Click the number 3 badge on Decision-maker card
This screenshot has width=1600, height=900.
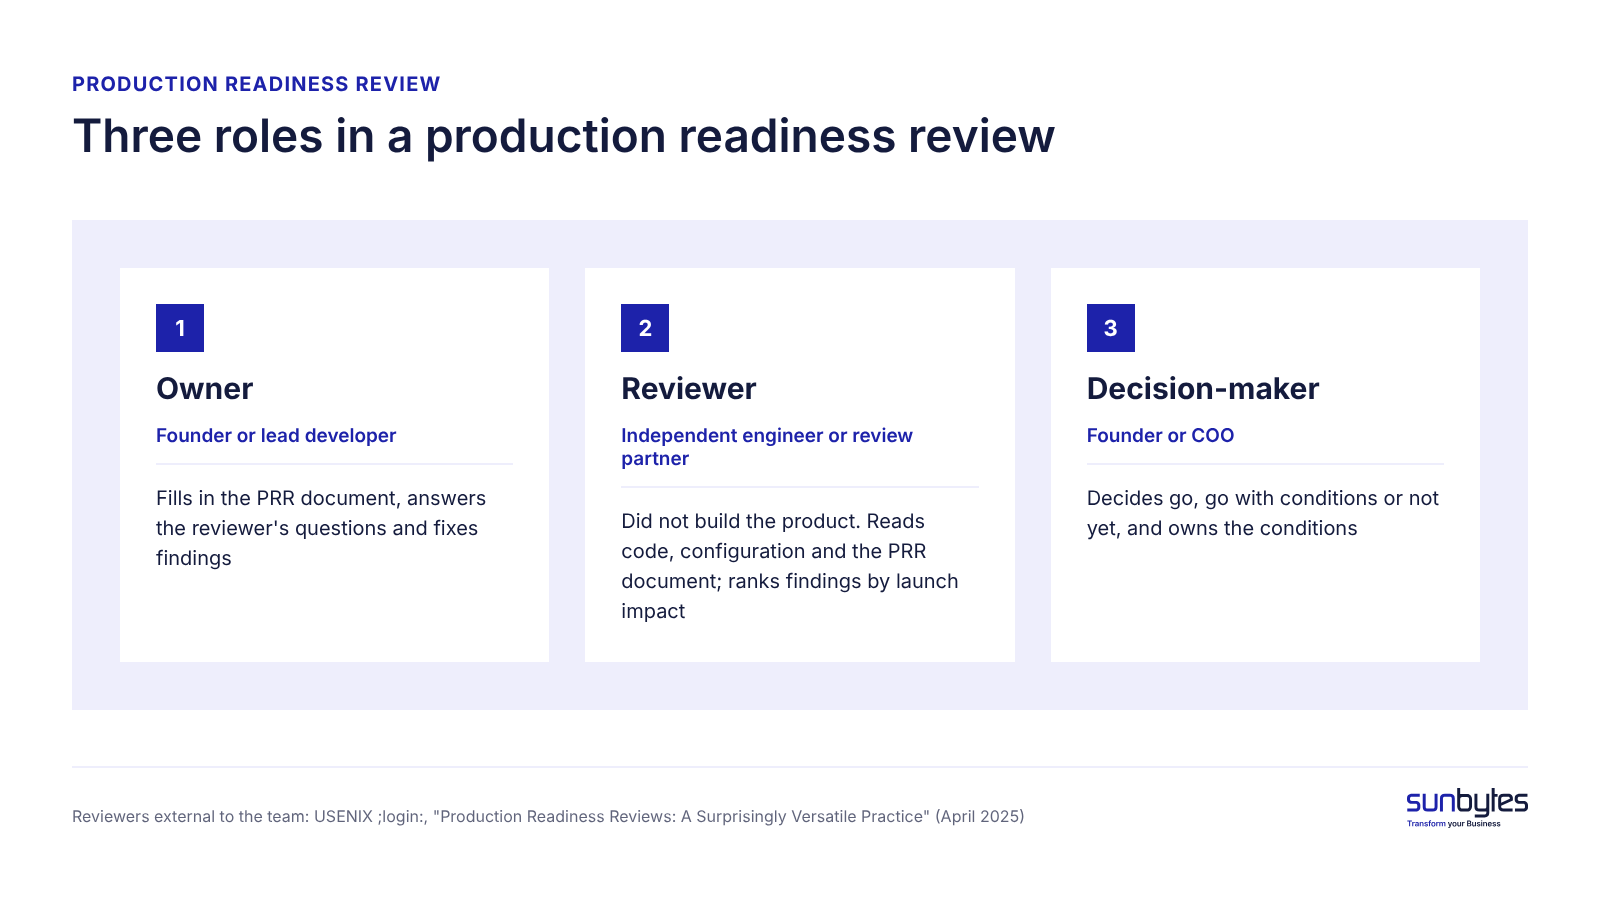pos(1111,328)
